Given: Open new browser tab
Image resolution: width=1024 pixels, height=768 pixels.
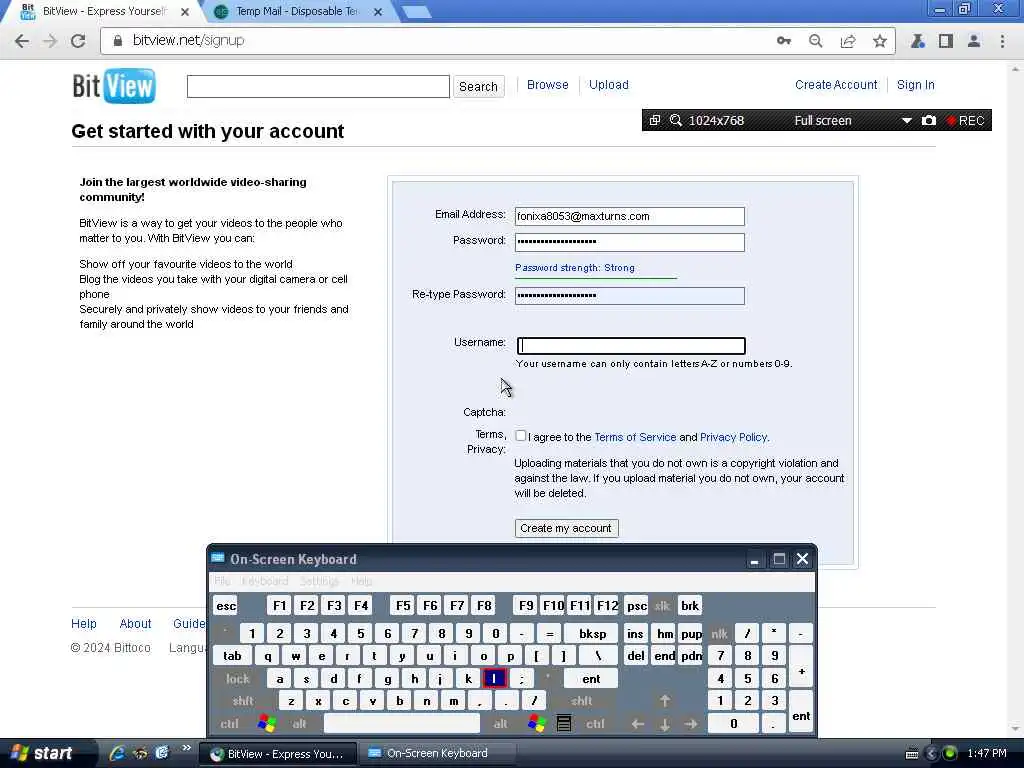Looking at the screenshot, I should click(x=415, y=12).
